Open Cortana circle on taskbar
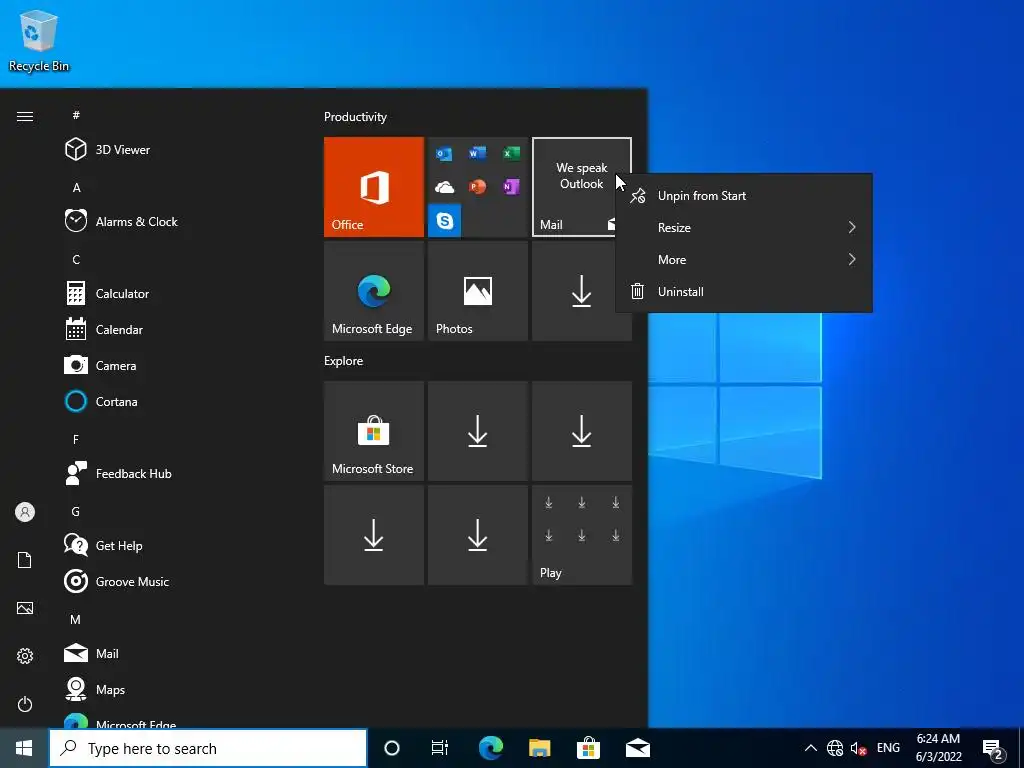1024x768 pixels. [392, 748]
